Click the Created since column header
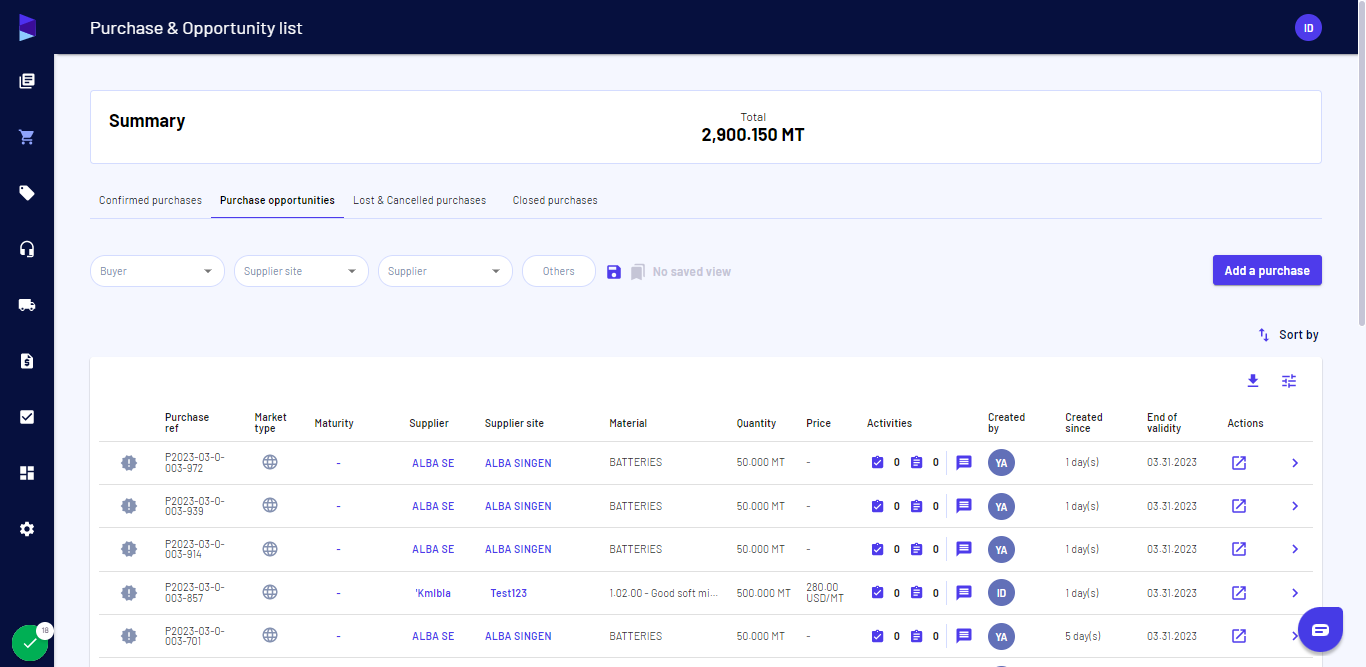1366x667 pixels. pos(1084,423)
